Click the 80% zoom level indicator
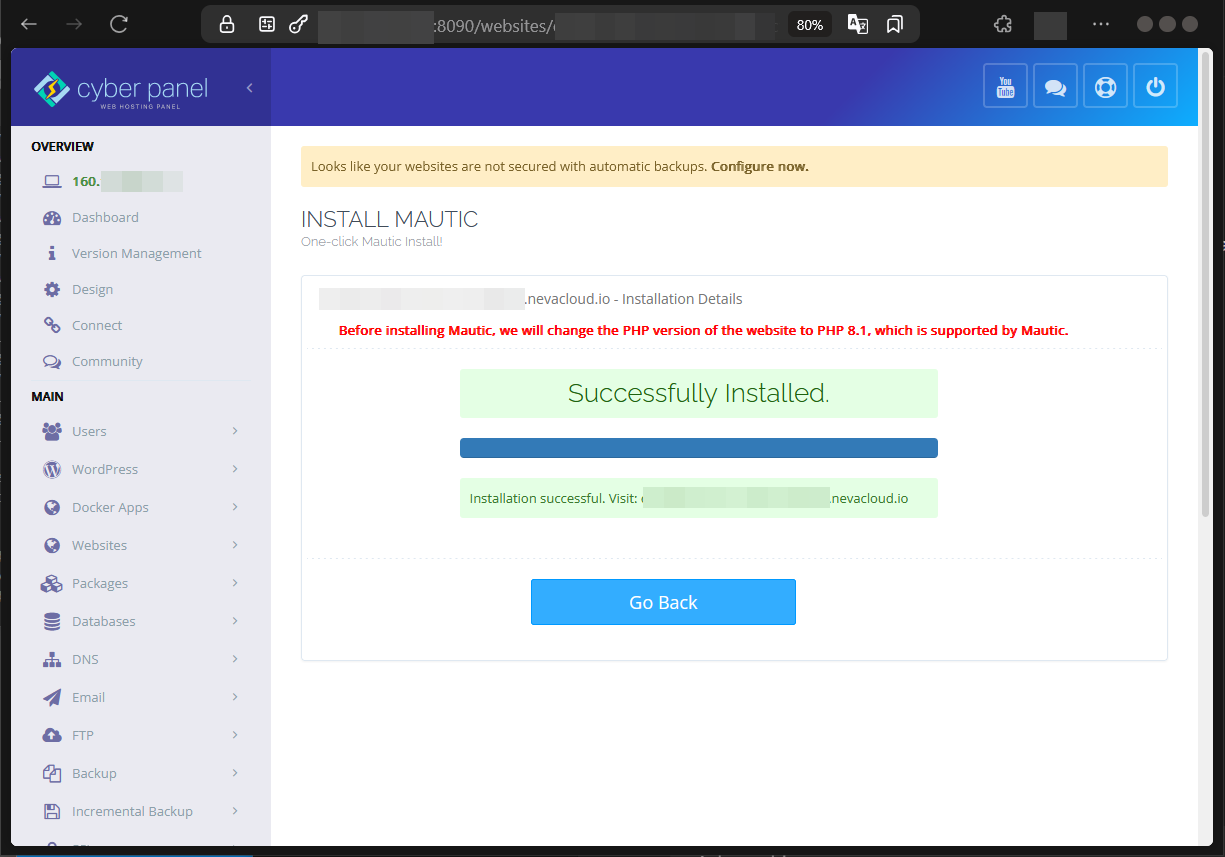This screenshot has width=1225, height=857. [x=810, y=25]
